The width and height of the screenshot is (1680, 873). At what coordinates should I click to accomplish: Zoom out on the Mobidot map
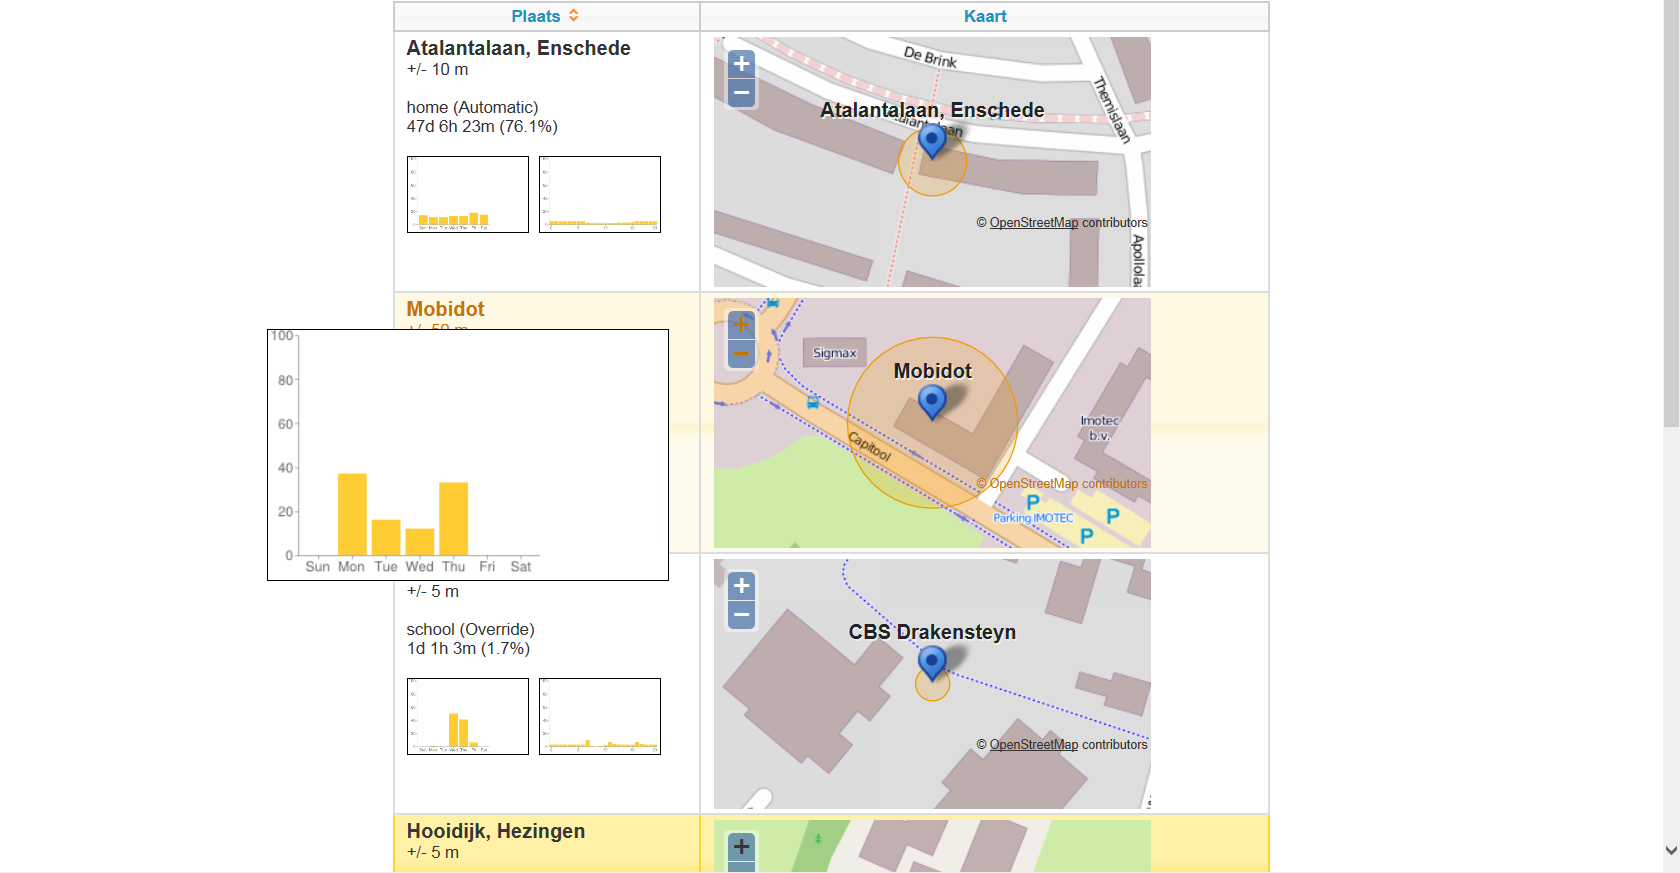[741, 354]
